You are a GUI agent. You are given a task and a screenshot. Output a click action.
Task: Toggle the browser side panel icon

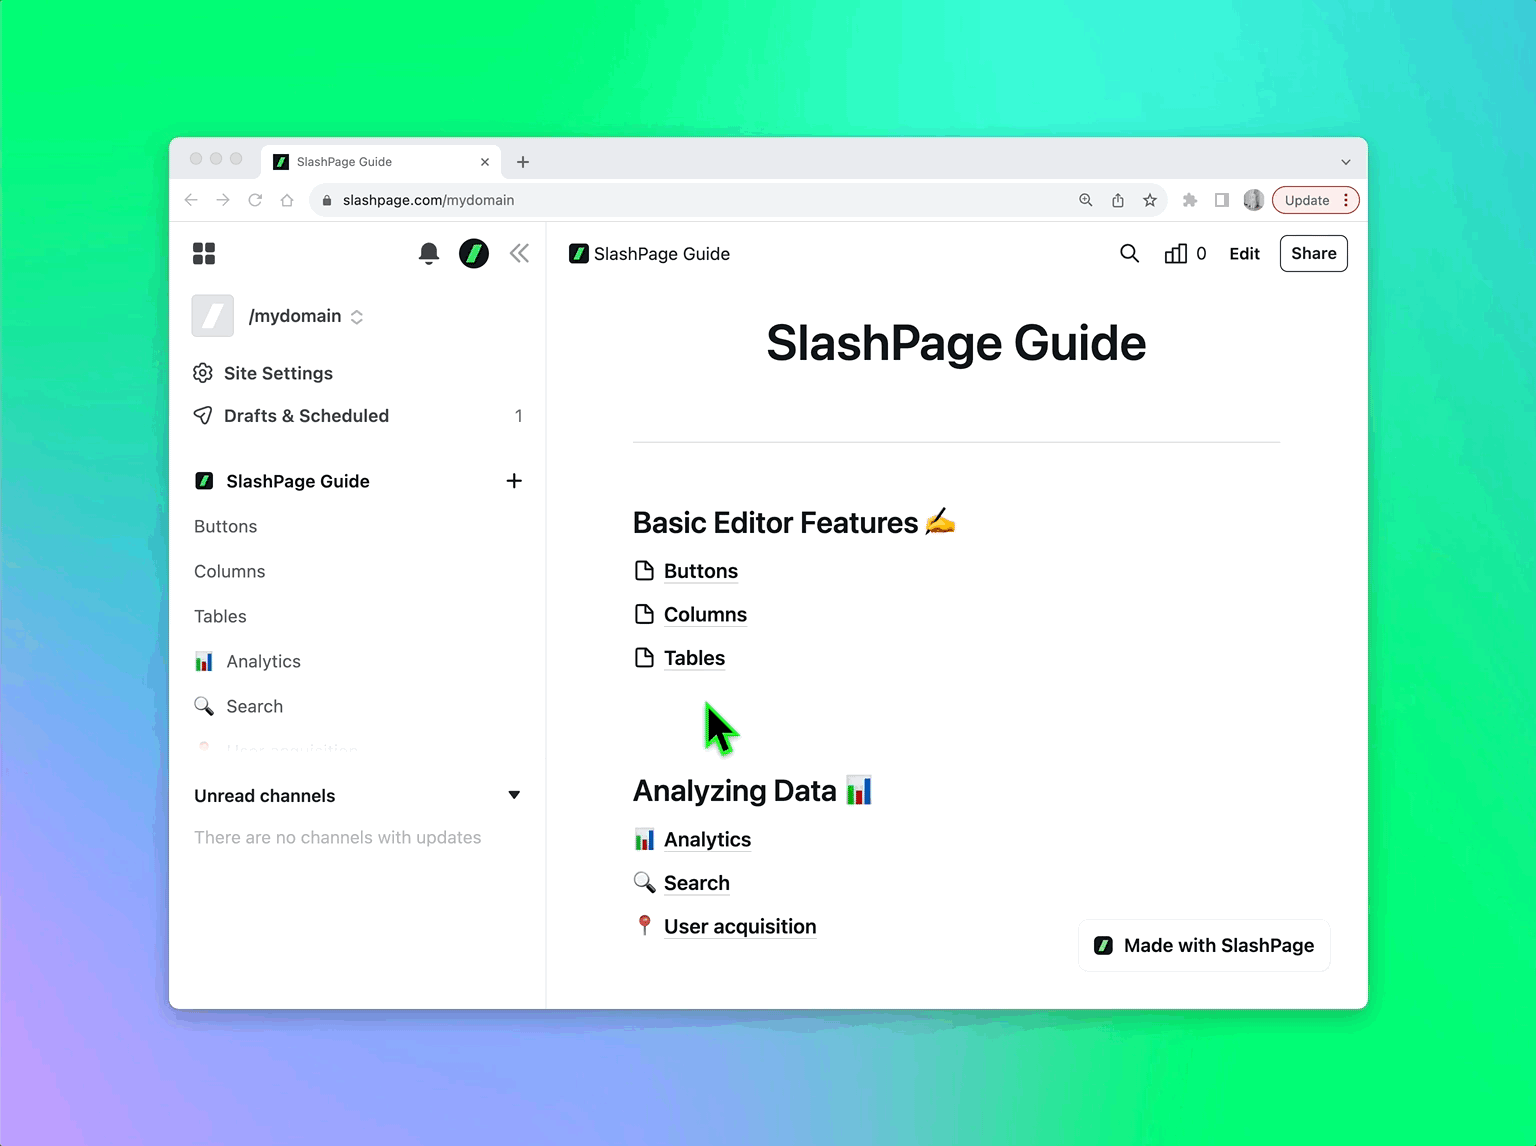tap(1222, 200)
